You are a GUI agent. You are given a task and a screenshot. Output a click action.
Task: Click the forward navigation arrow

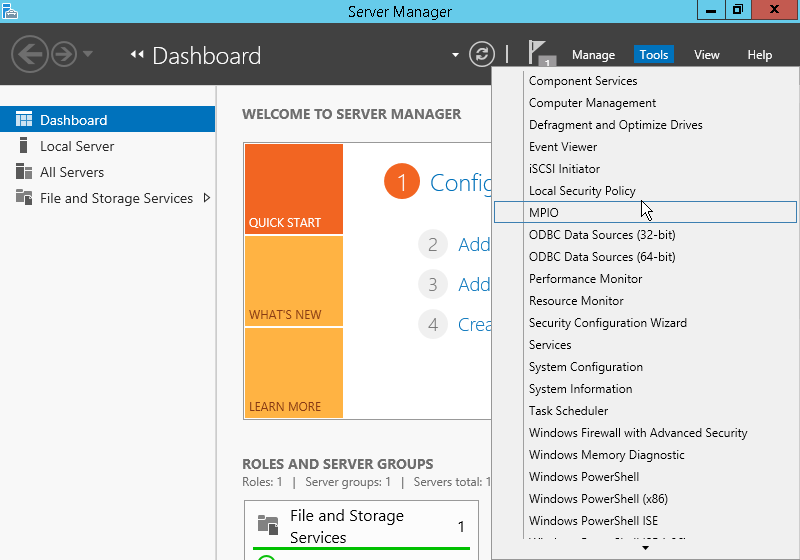pyautogui.click(x=64, y=54)
